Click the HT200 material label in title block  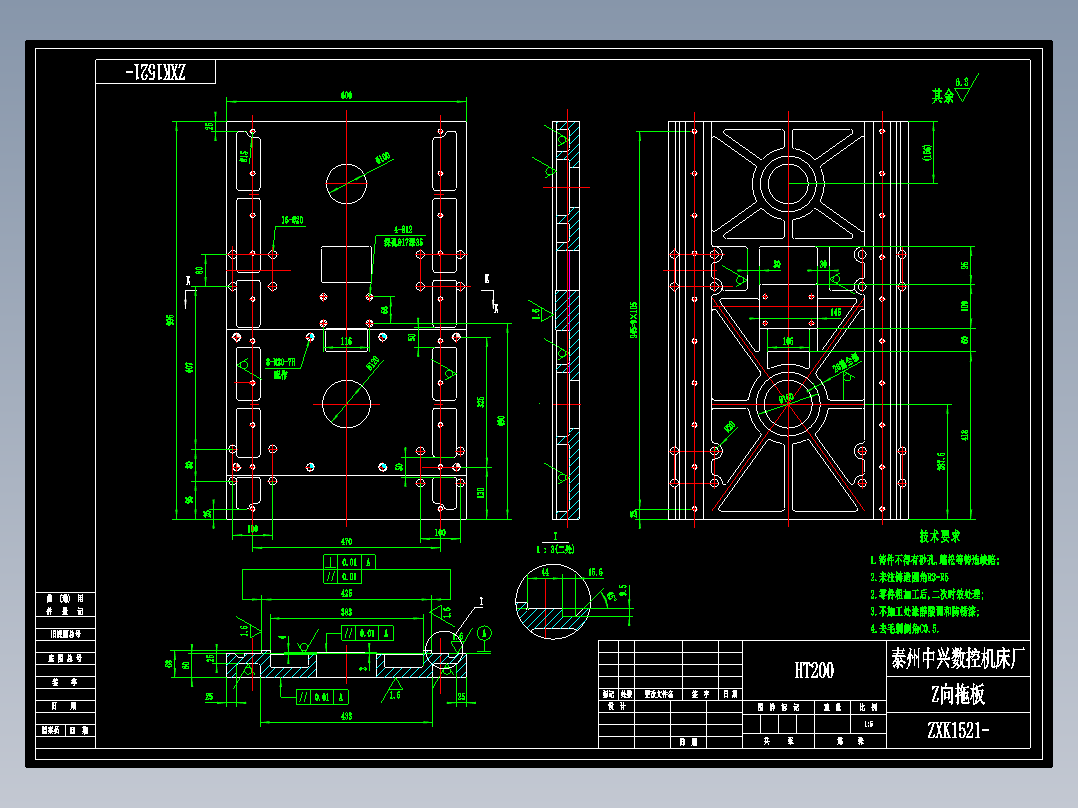point(814,670)
